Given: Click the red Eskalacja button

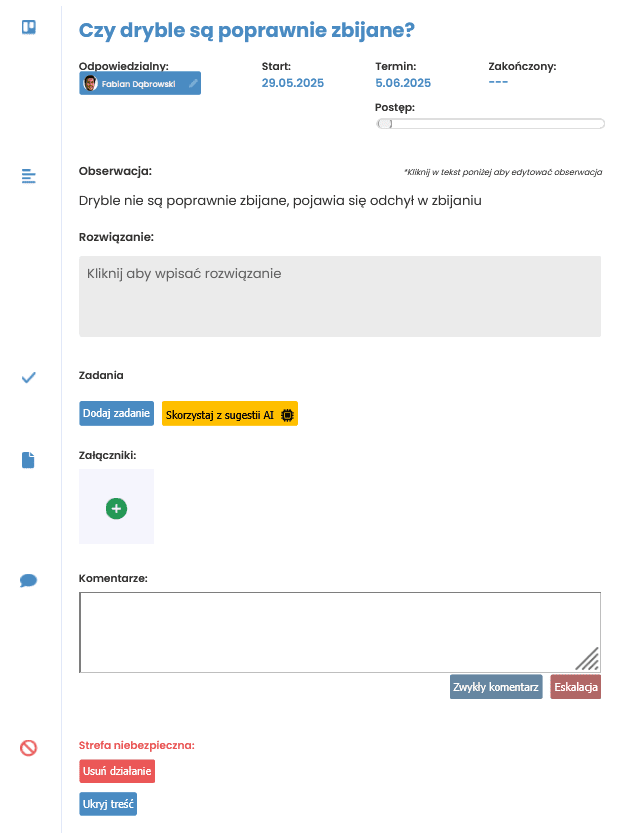Looking at the screenshot, I should [576, 687].
